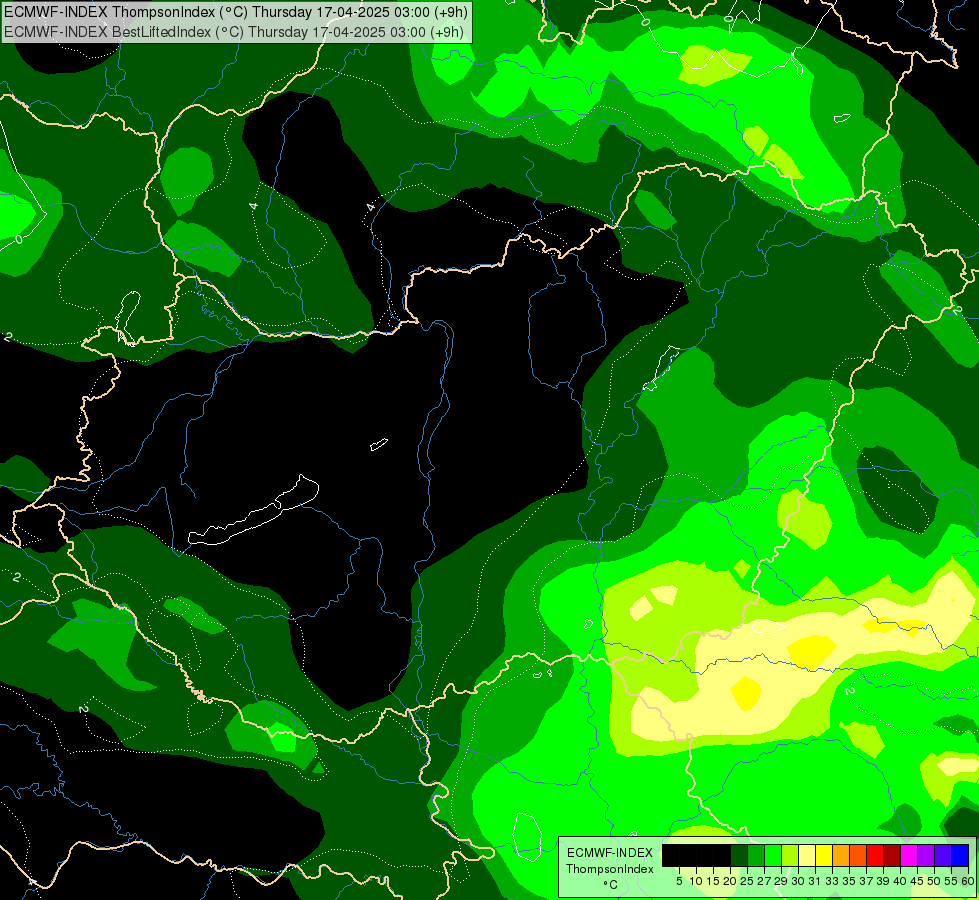979x900 pixels.
Task: Select the lime 29-30 legend swatch
Action: [x=790, y=856]
